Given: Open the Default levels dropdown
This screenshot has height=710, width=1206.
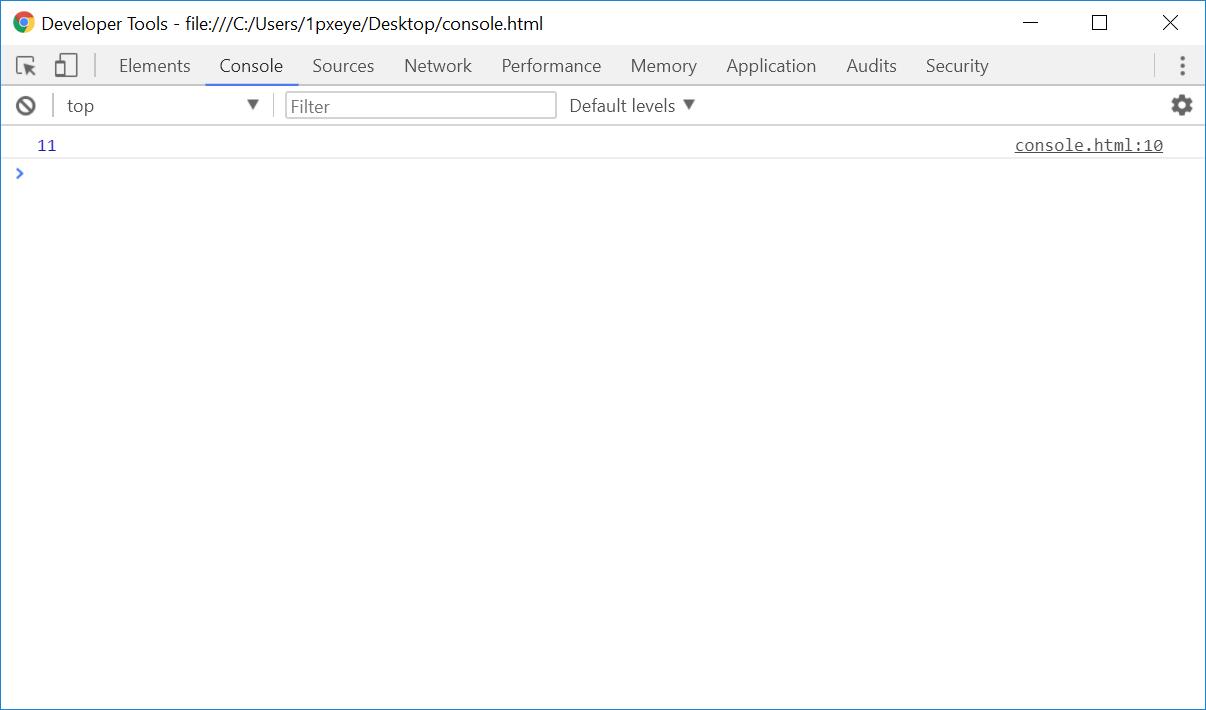Looking at the screenshot, I should click(x=632, y=105).
